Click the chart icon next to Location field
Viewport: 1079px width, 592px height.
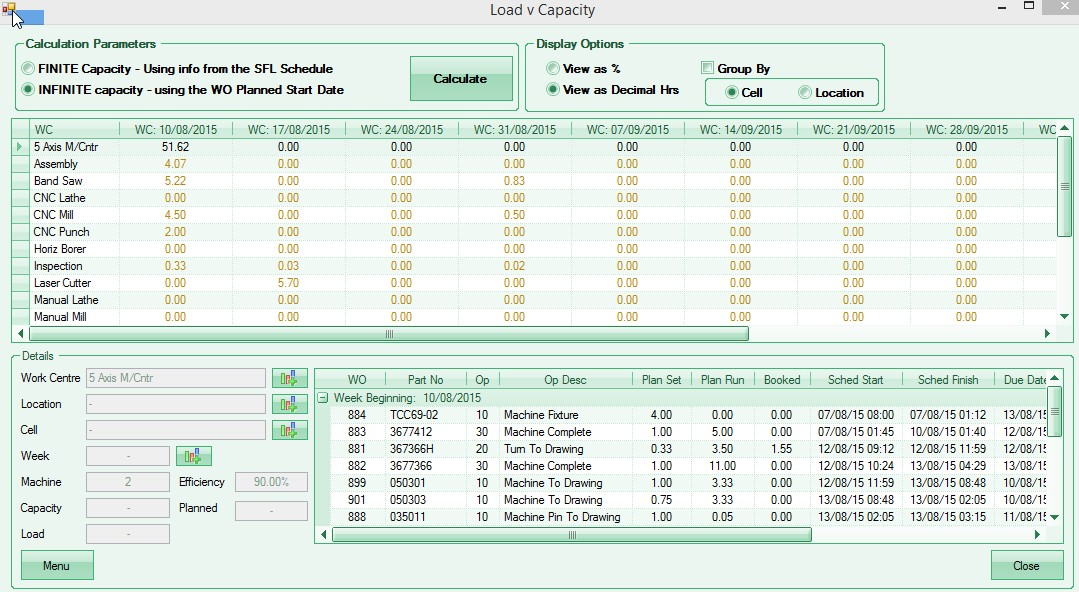click(290, 404)
